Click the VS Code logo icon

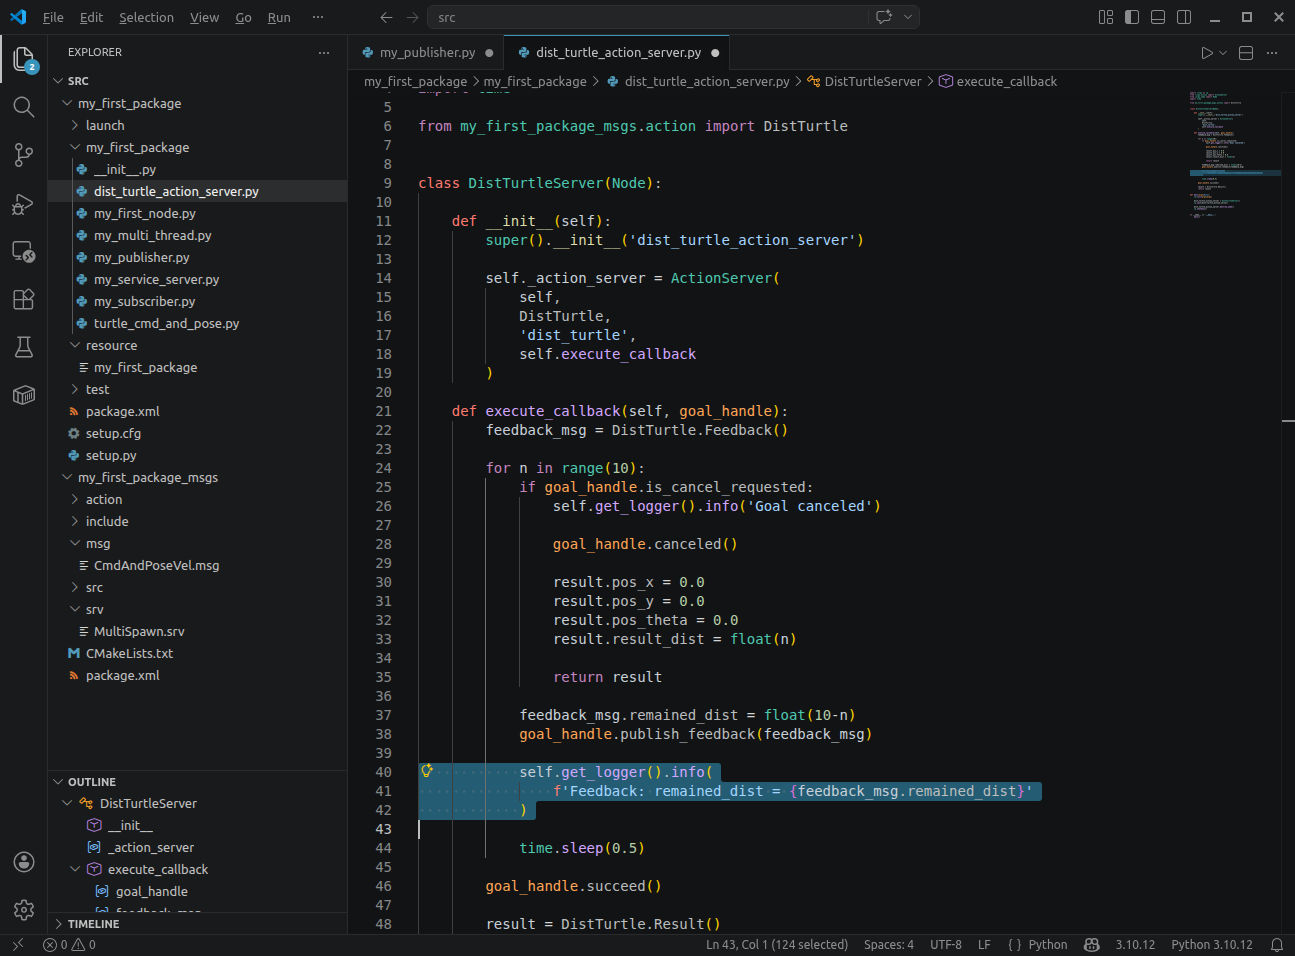[18, 17]
